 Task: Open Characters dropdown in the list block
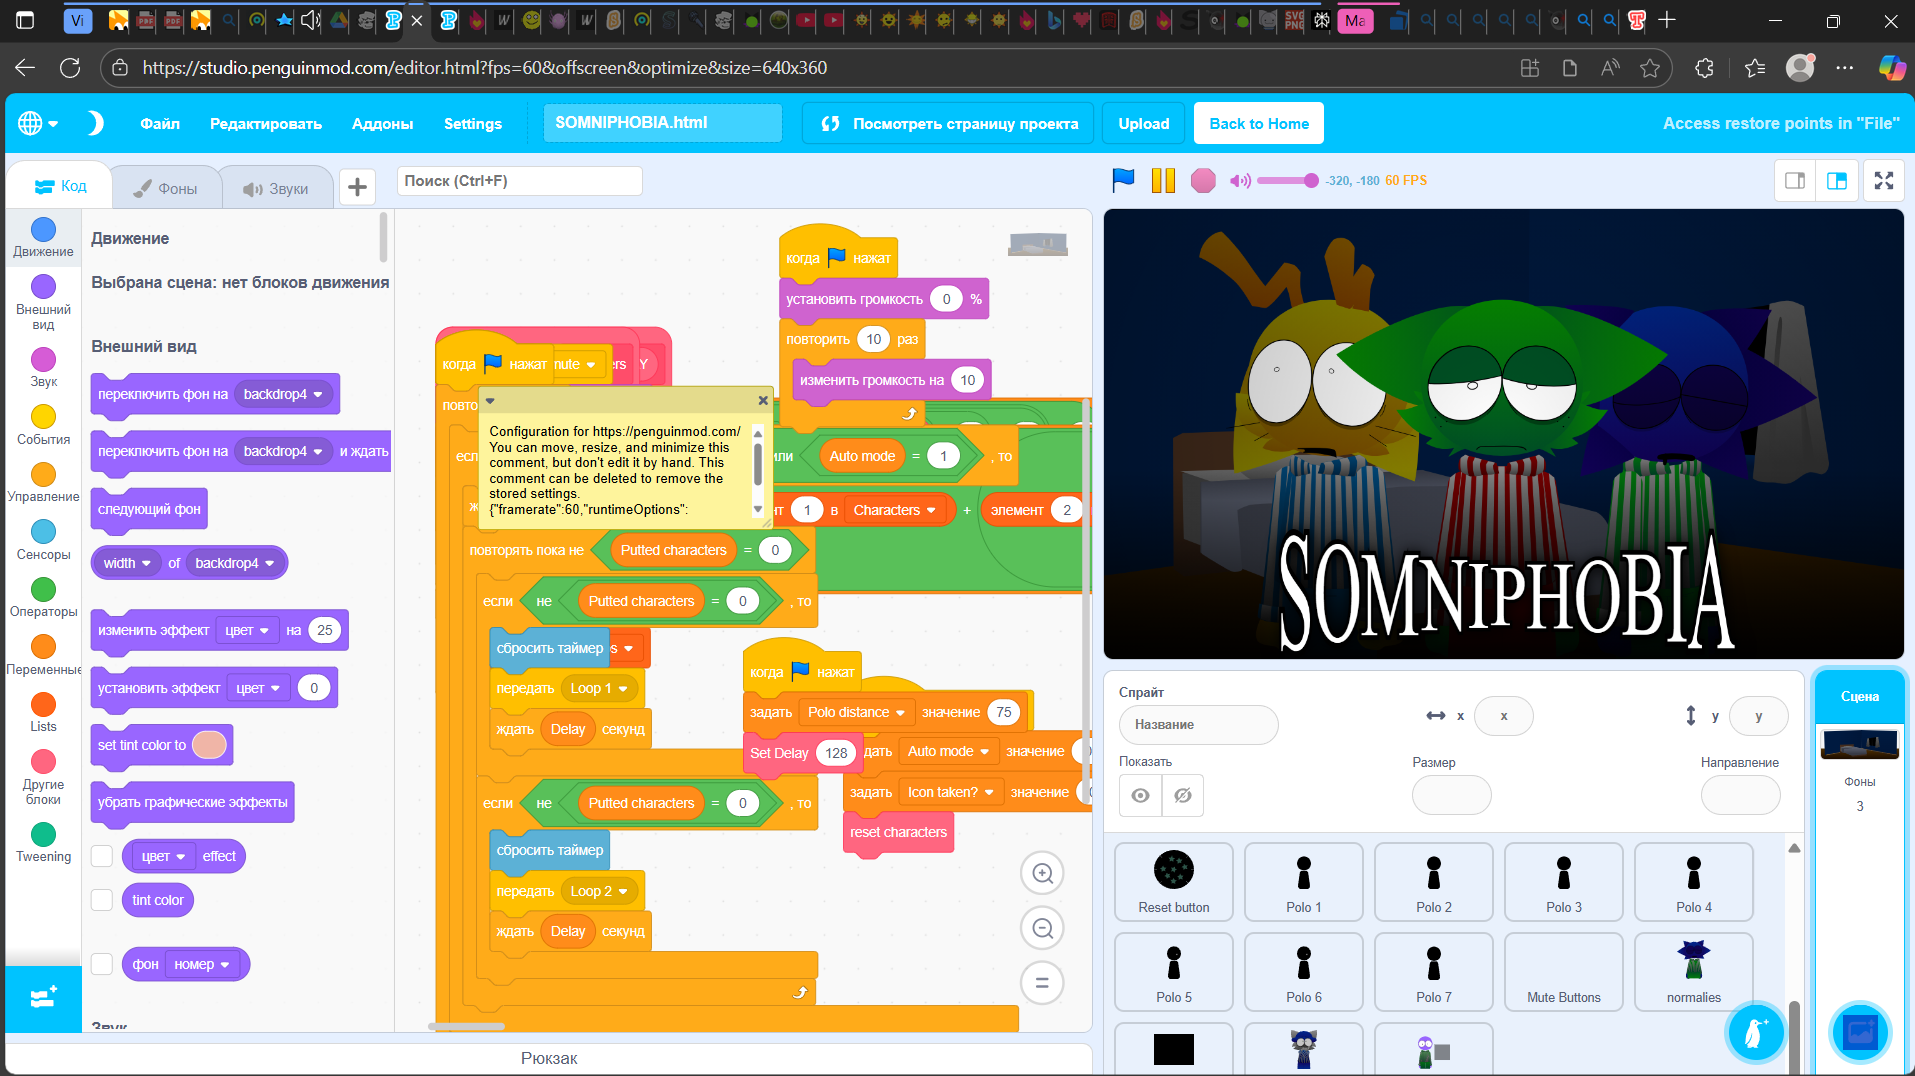tap(895, 510)
